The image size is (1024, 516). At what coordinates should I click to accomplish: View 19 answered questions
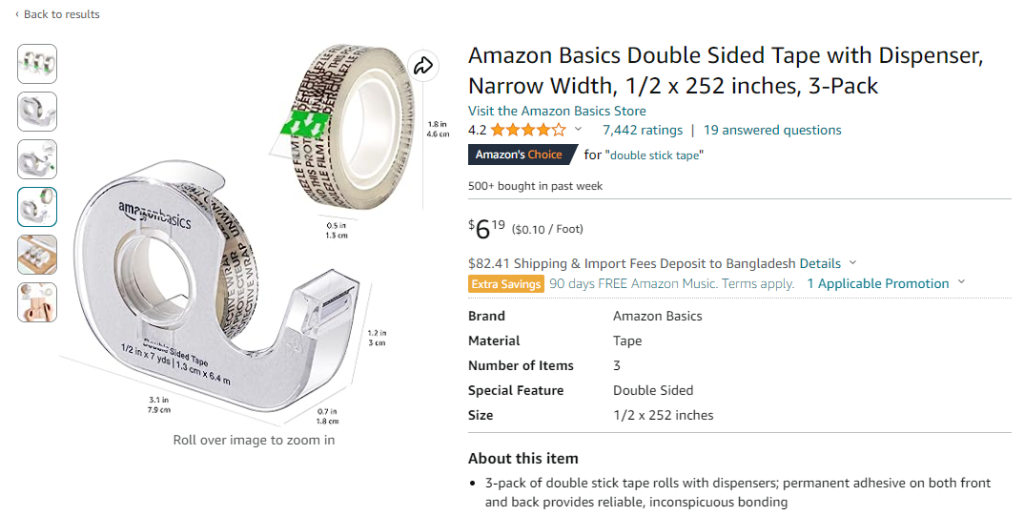click(772, 130)
